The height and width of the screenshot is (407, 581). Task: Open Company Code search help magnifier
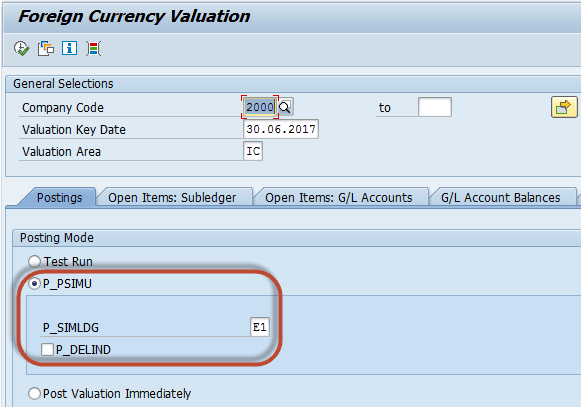click(285, 107)
